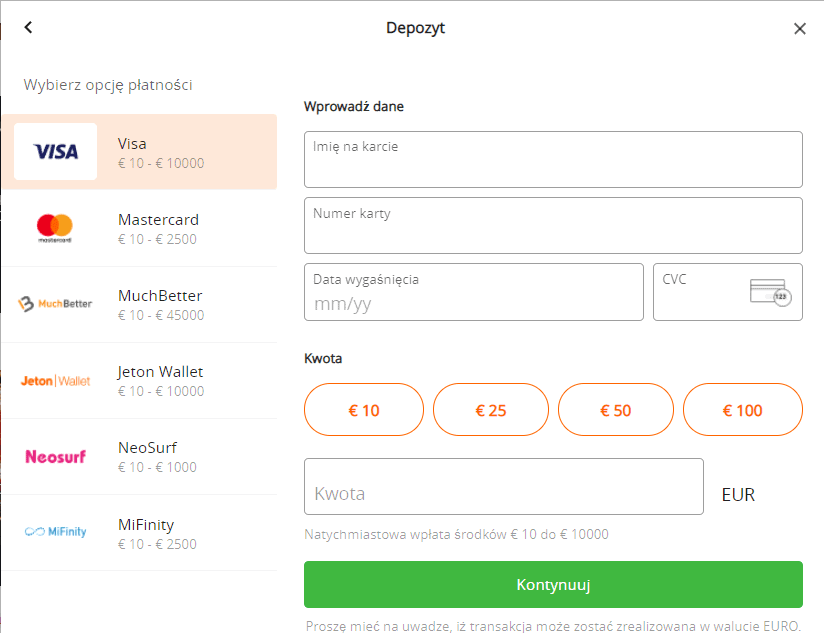
Task: Select the € 25 amount button
Action: tap(491, 410)
